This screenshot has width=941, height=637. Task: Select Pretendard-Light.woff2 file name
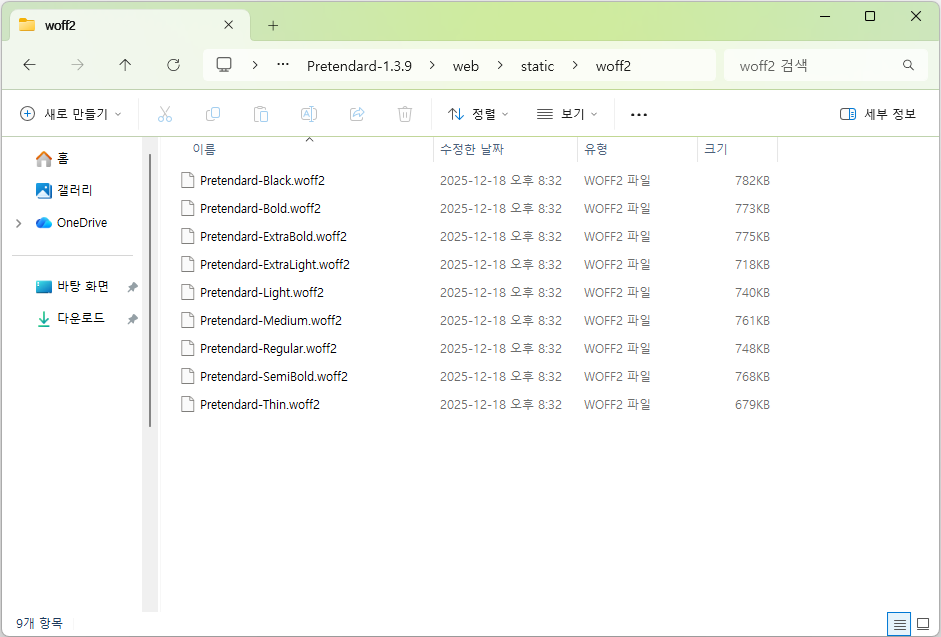pos(262,292)
